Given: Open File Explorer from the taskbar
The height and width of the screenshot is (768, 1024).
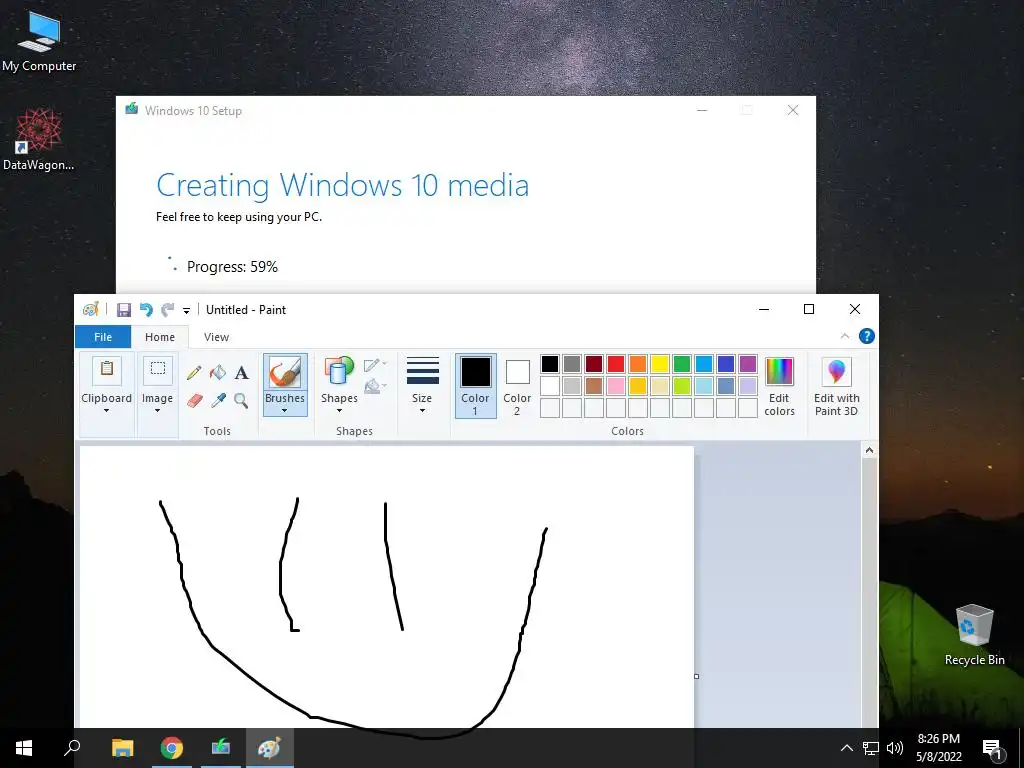Looking at the screenshot, I should (x=123, y=748).
